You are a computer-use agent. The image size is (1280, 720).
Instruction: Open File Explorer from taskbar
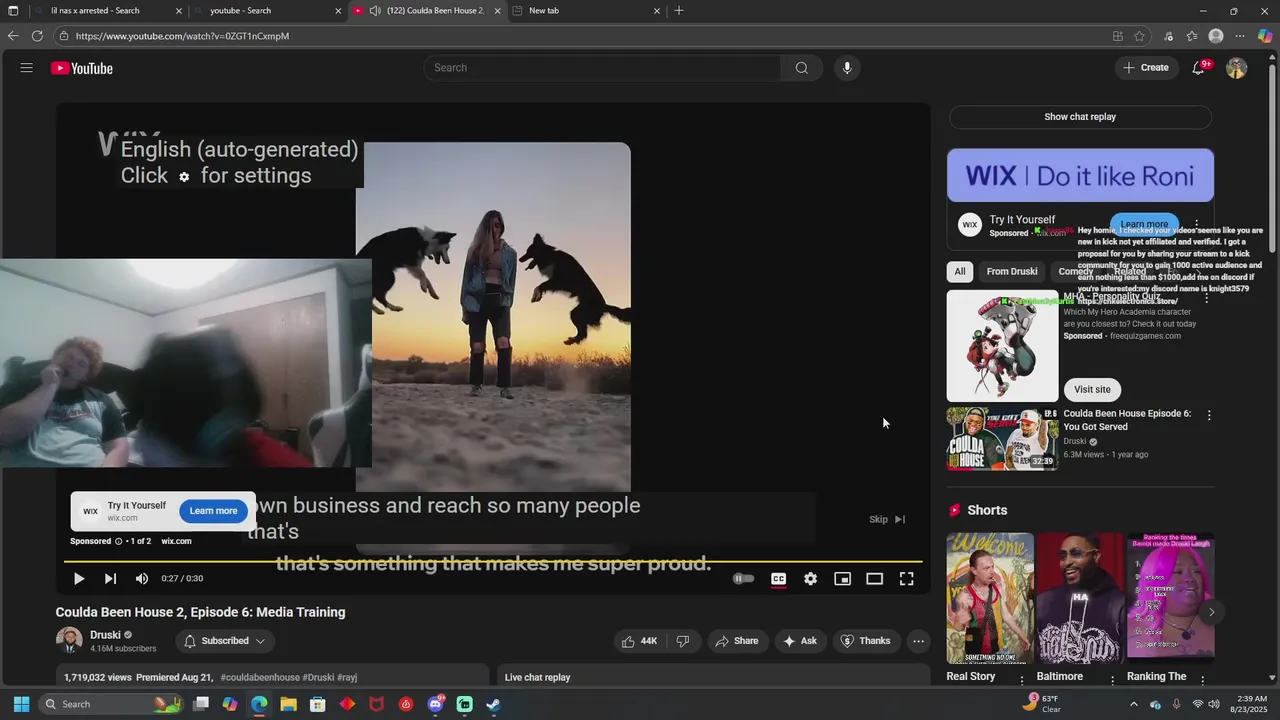[x=288, y=704]
